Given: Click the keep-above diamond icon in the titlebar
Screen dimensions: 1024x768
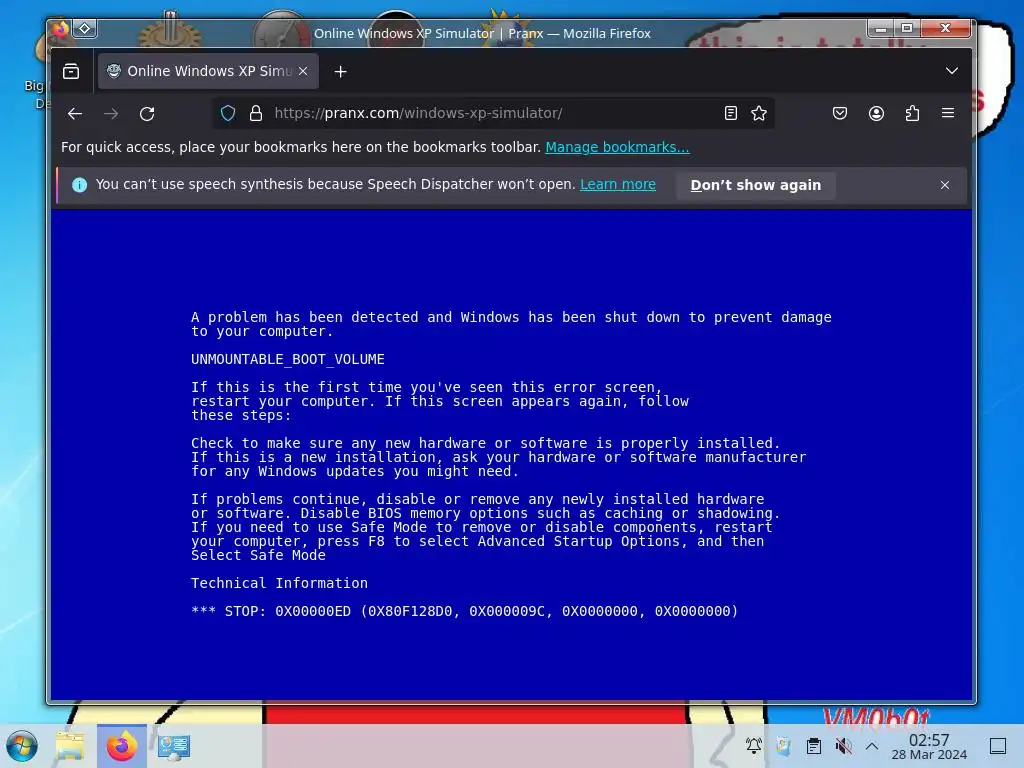Looking at the screenshot, I should tap(85, 28).
